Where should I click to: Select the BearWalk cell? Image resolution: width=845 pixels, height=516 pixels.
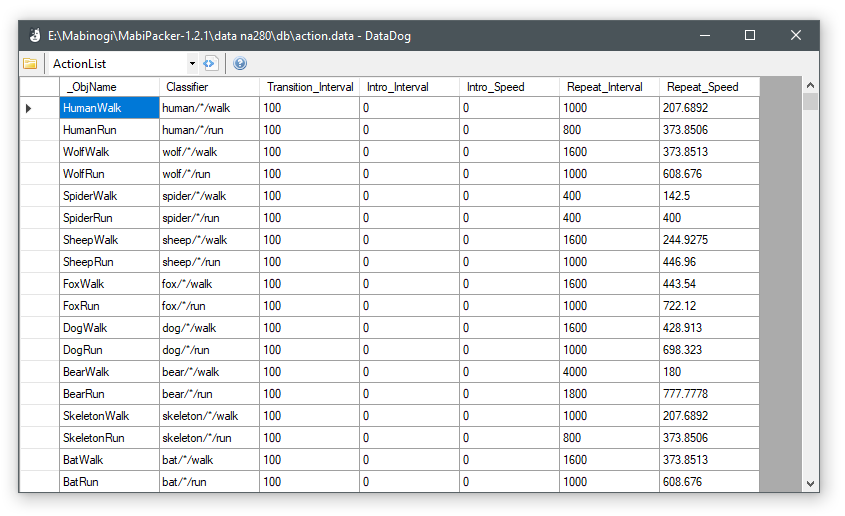pyautogui.click(x=109, y=372)
